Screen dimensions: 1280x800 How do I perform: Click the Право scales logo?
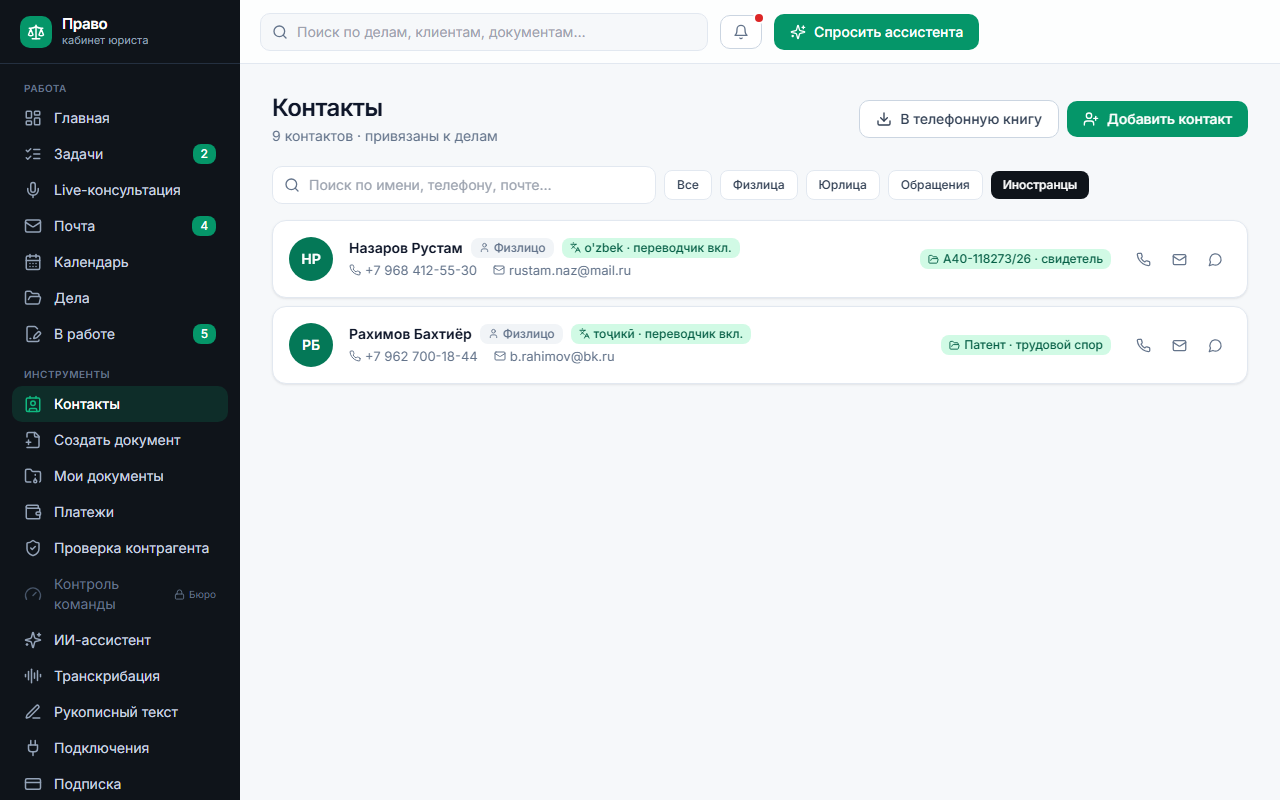[36, 32]
